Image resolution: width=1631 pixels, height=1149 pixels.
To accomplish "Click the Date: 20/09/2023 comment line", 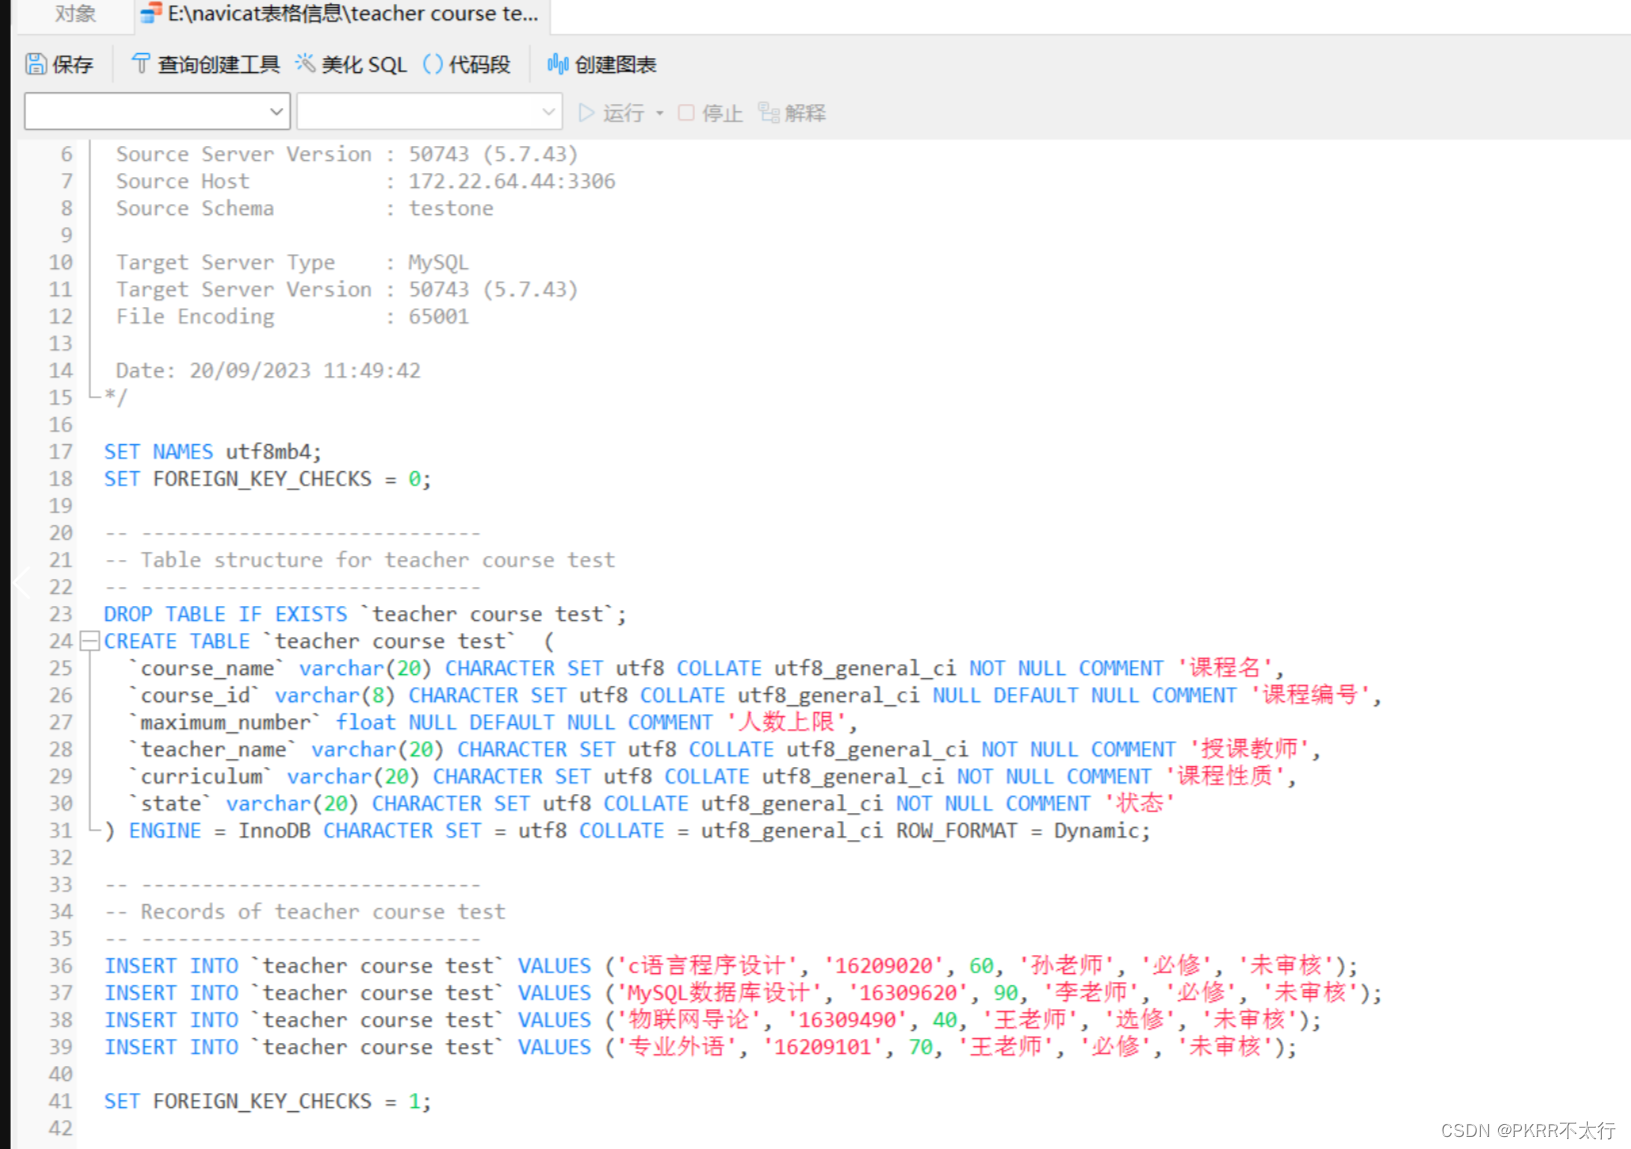I will point(268,371).
